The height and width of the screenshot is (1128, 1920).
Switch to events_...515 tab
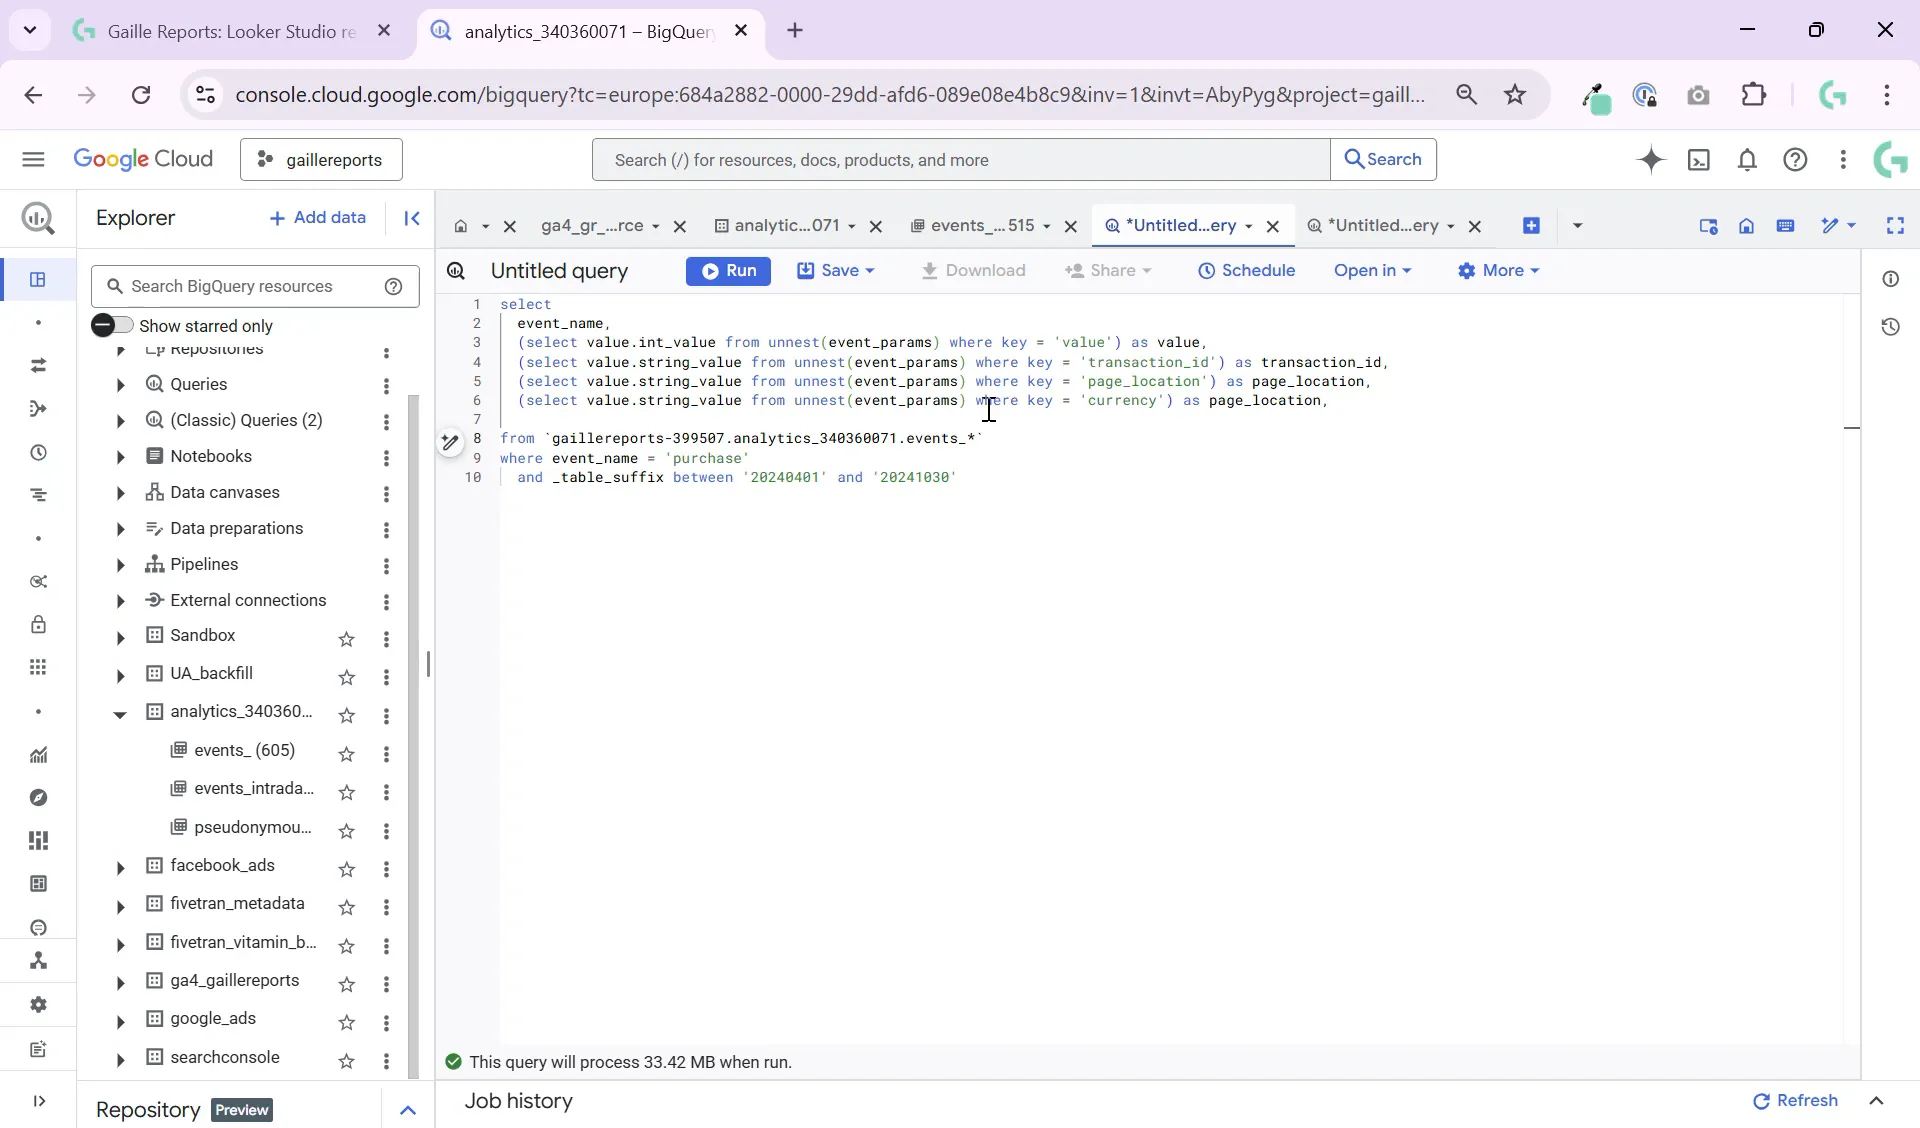click(972, 226)
